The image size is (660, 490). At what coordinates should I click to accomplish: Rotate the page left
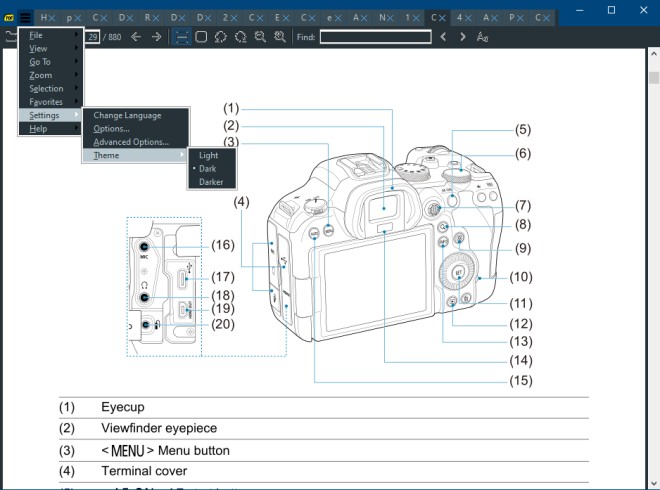[221, 37]
